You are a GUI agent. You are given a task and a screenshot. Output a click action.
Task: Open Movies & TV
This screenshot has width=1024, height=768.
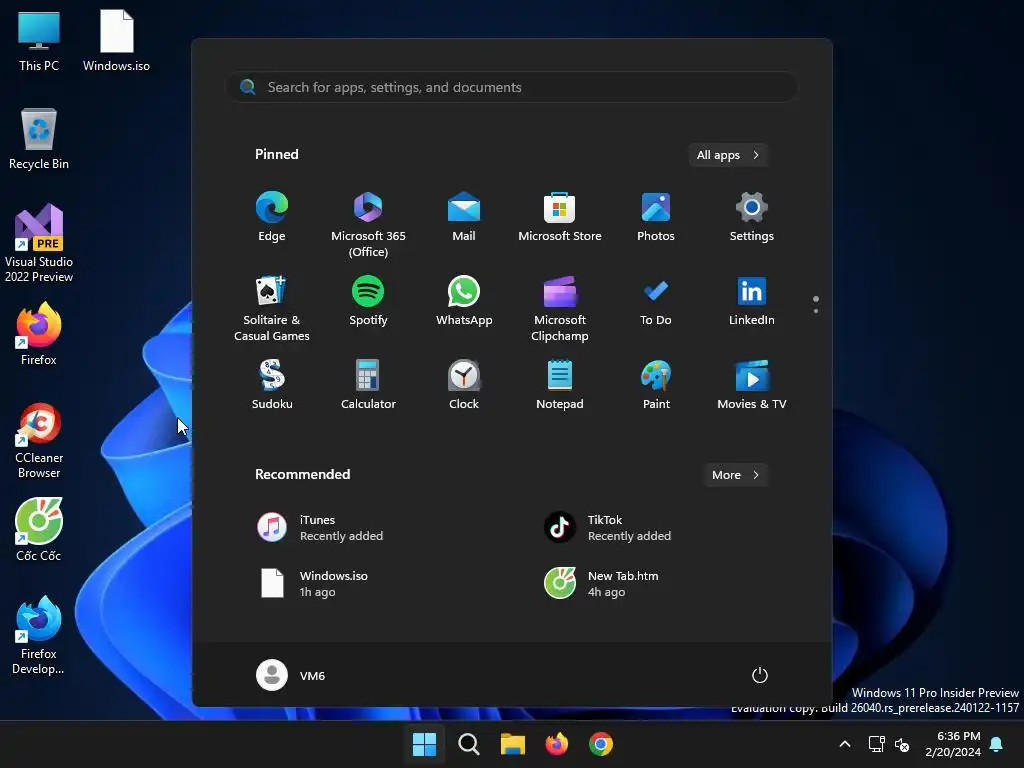point(752,385)
